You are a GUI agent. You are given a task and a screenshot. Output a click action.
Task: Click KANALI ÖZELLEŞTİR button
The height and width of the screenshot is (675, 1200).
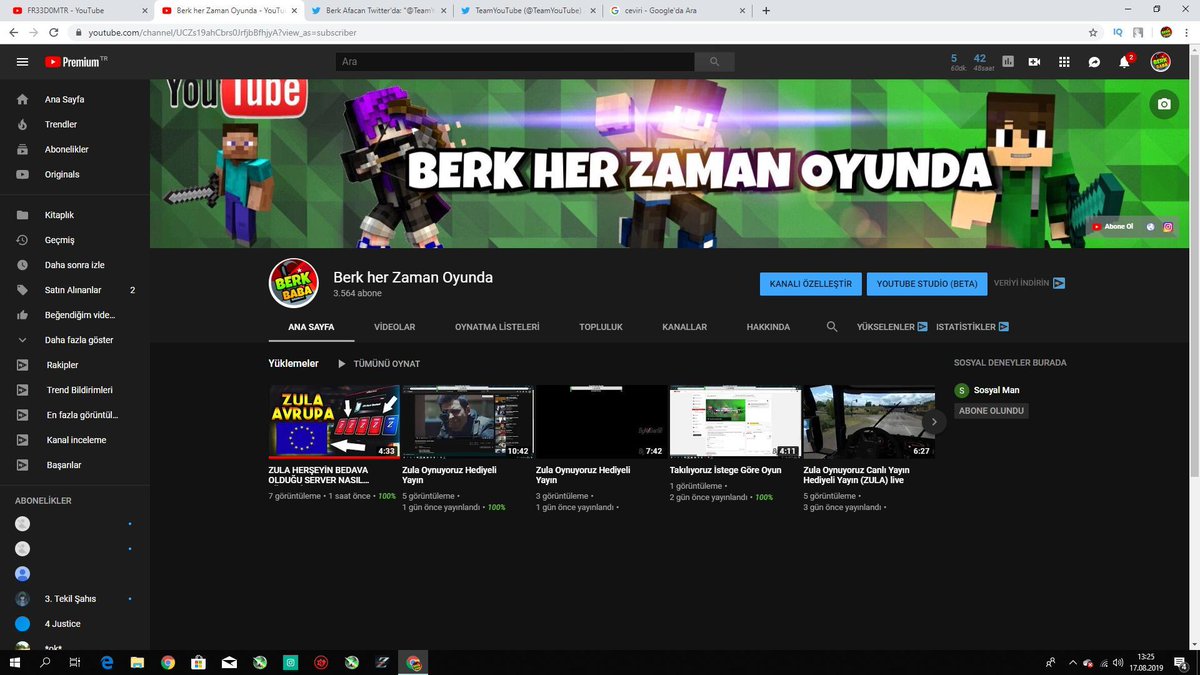click(810, 284)
